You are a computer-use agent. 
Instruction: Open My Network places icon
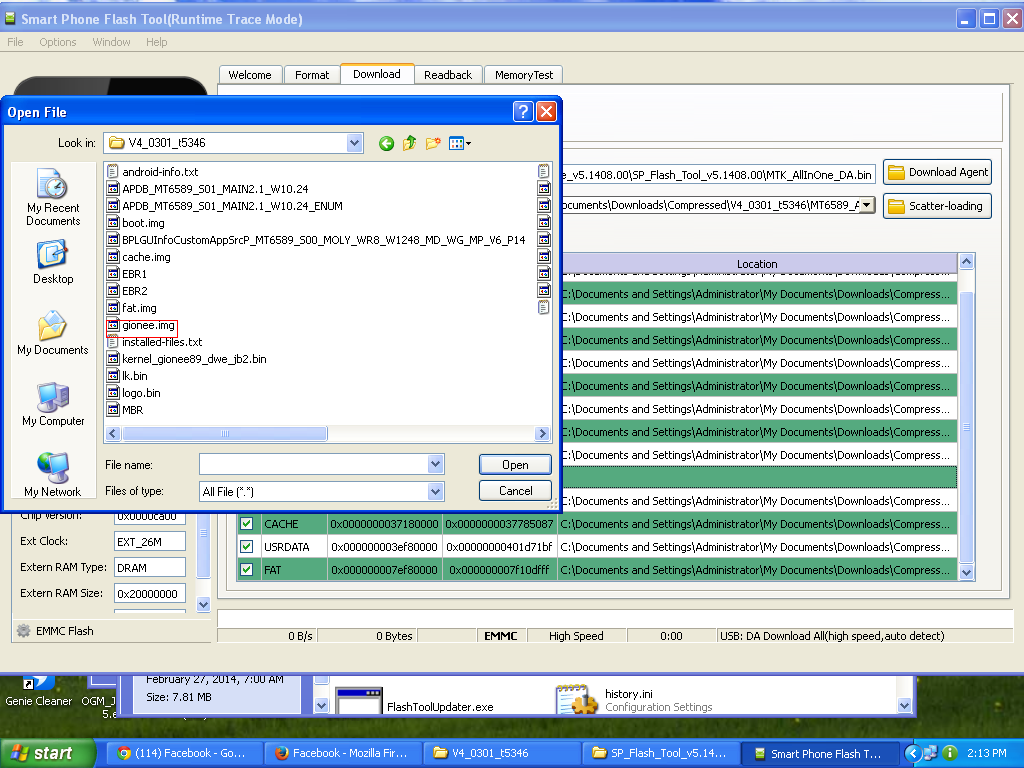click(x=53, y=475)
